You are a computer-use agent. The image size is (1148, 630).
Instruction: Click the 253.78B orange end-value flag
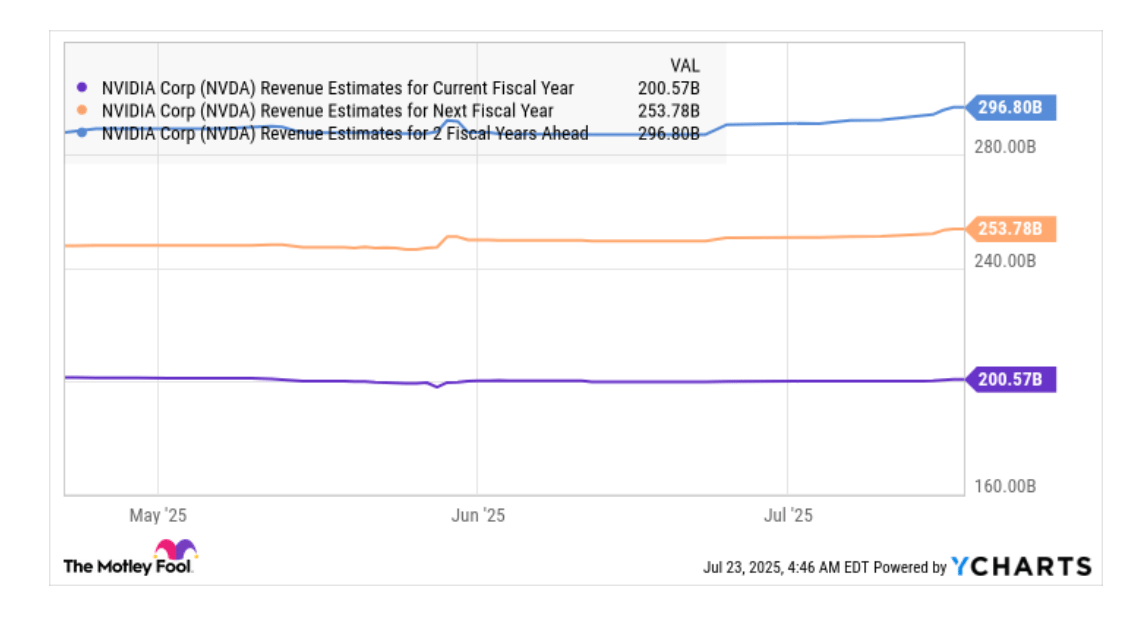(1010, 229)
